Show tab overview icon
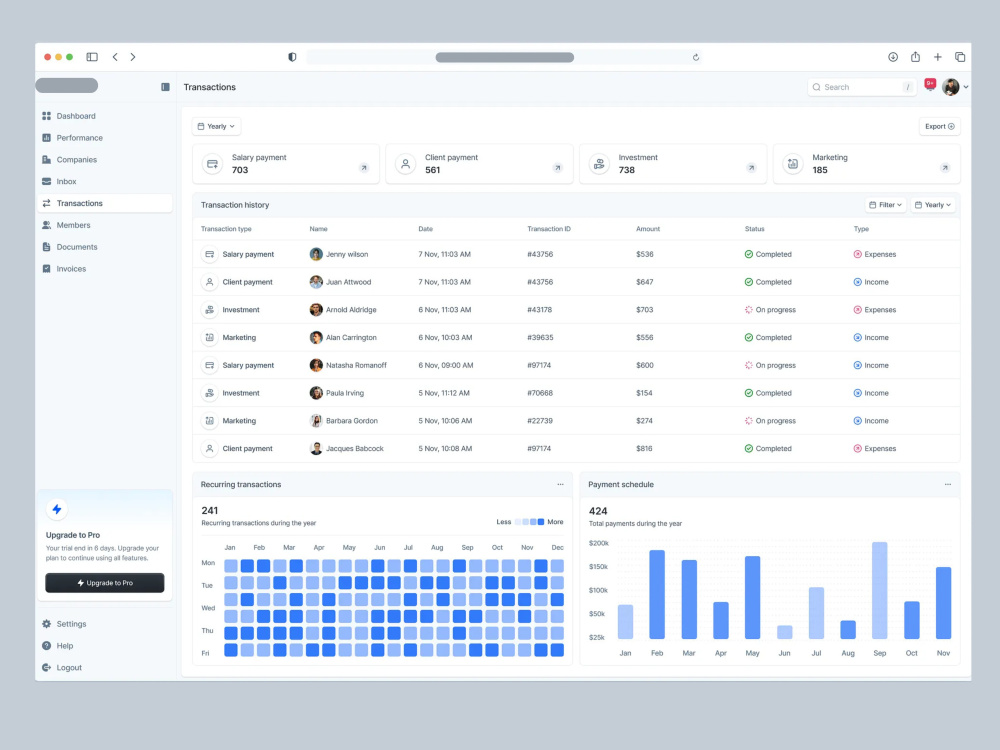The image size is (1000, 750). pyautogui.click(x=960, y=57)
